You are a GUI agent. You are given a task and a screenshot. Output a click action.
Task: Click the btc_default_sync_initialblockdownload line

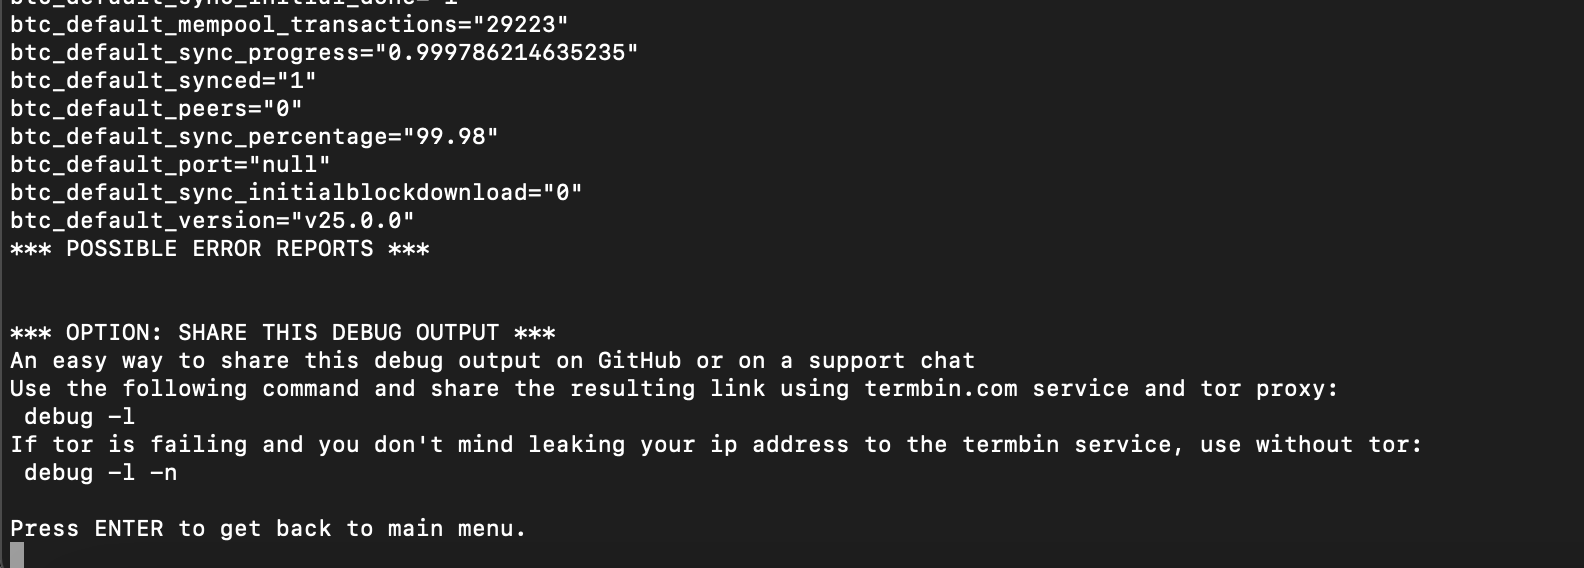[x=296, y=192]
